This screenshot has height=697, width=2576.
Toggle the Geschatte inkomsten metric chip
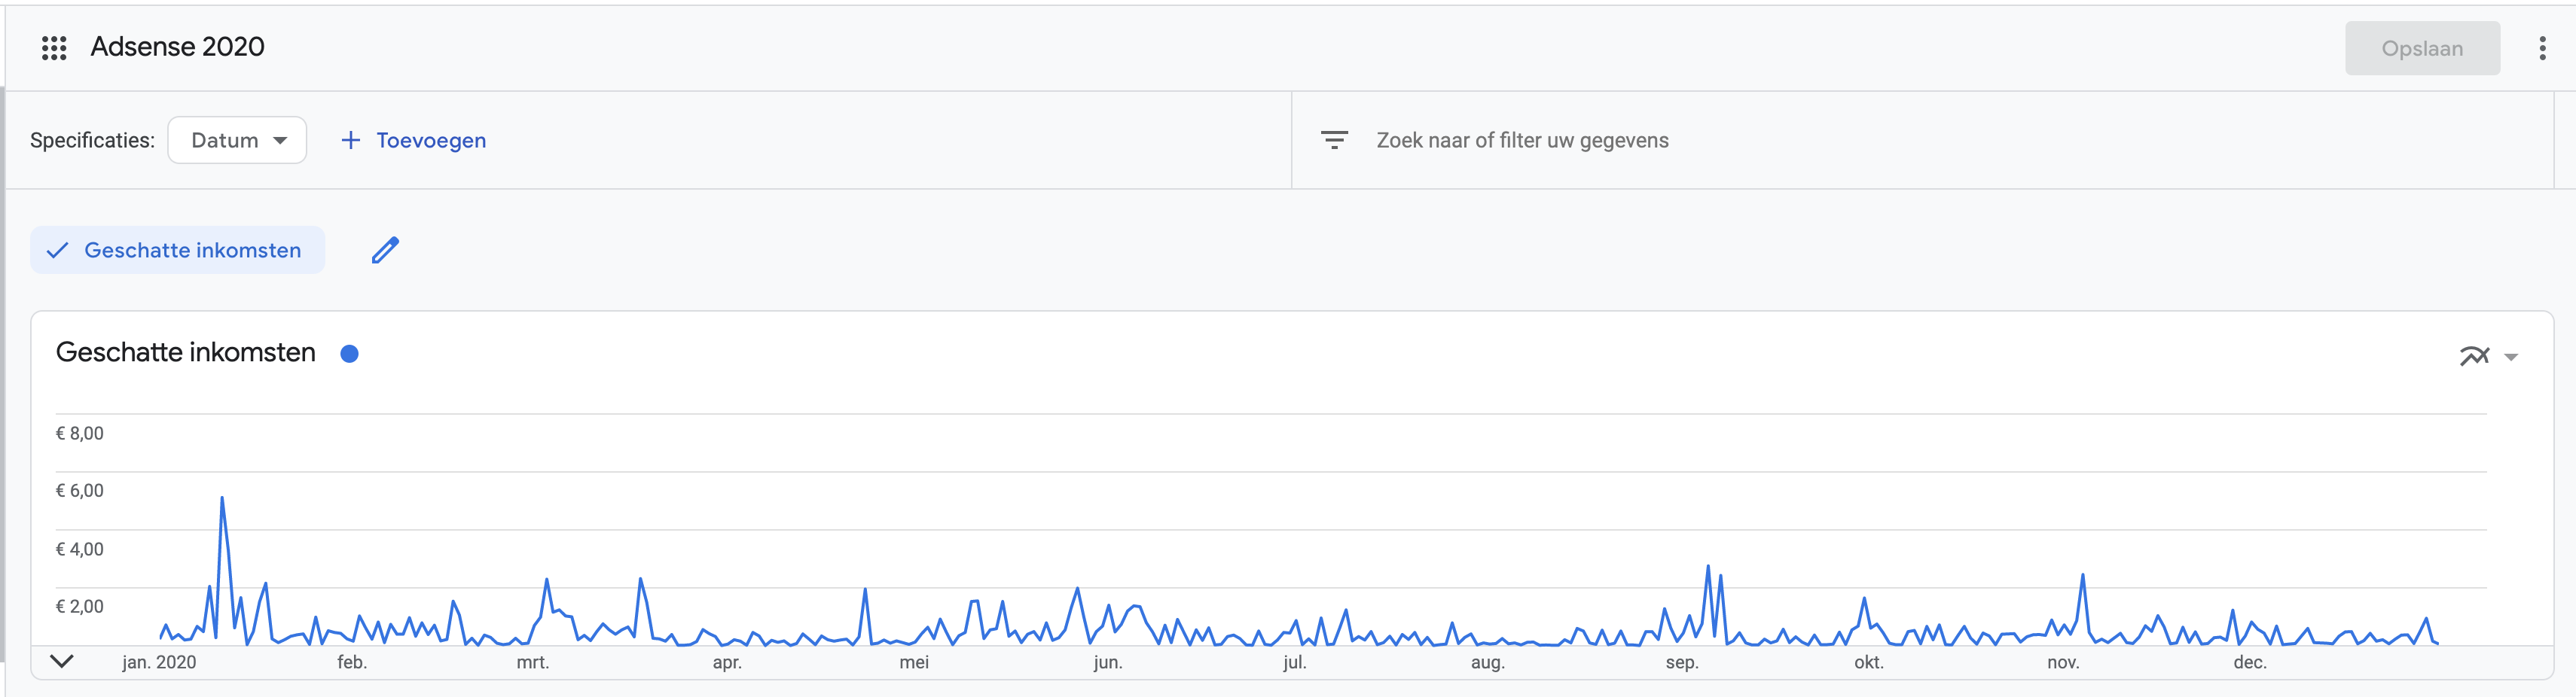178,250
